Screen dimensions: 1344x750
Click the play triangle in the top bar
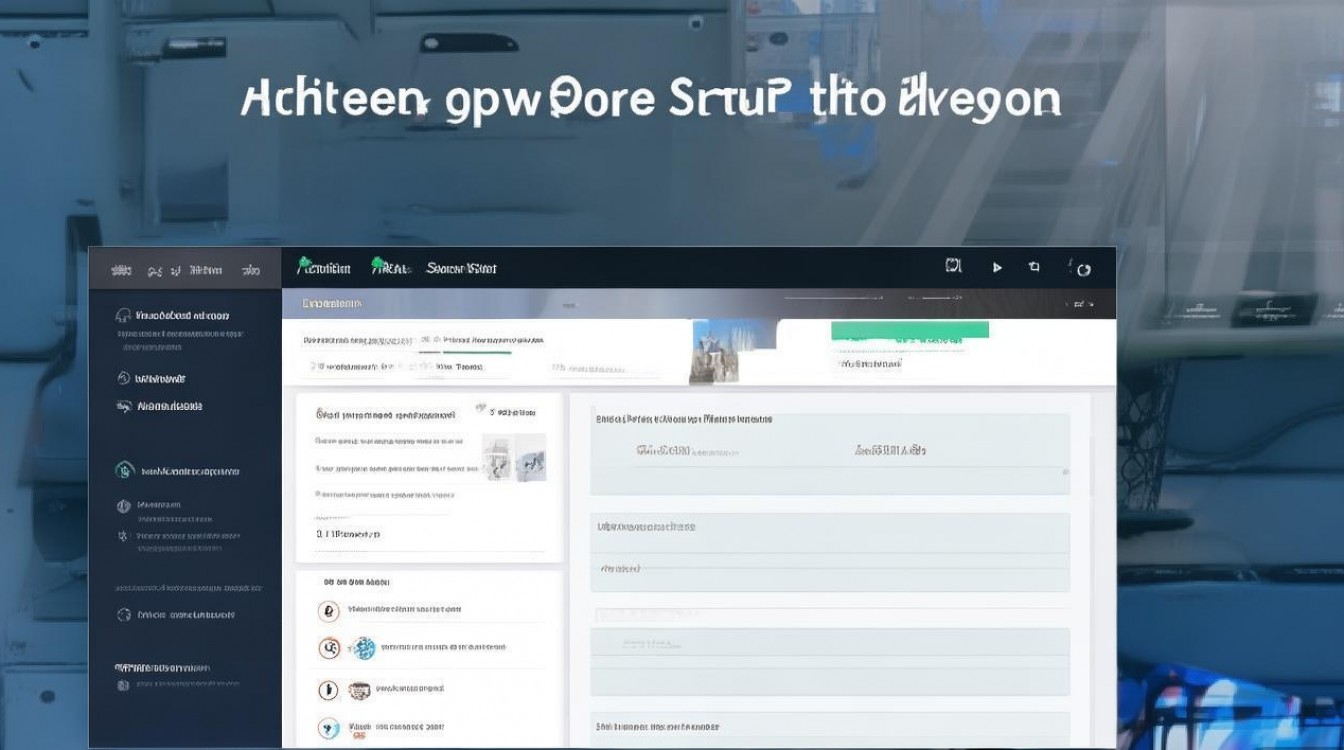(x=997, y=268)
